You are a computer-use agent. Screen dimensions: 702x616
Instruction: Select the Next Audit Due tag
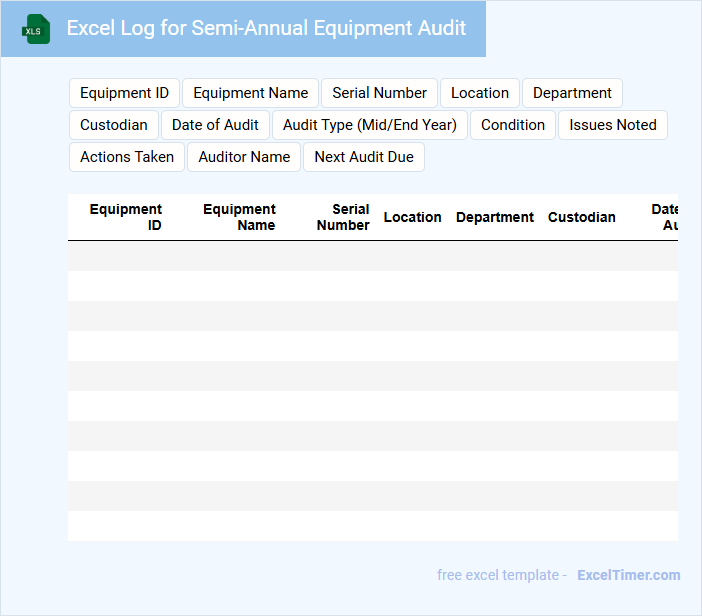pos(364,157)
